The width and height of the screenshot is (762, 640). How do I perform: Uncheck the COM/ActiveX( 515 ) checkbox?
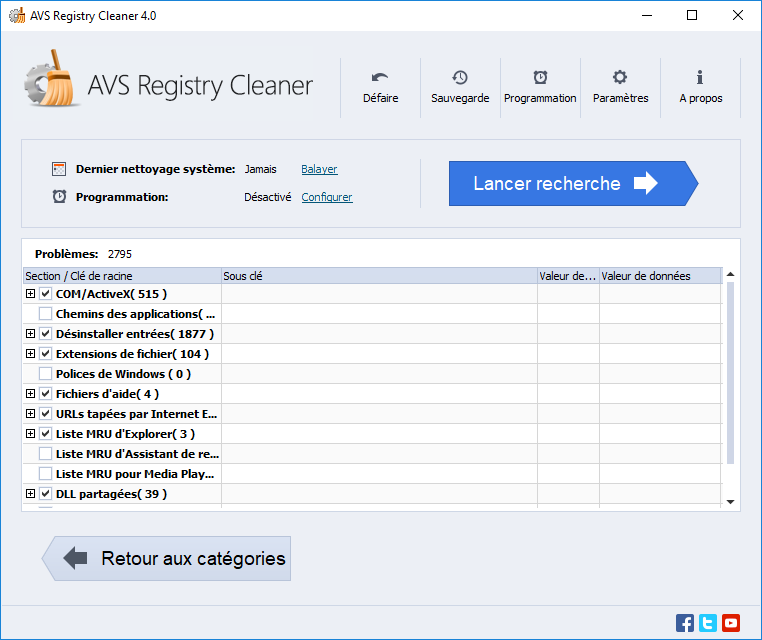tap(46, 294)
